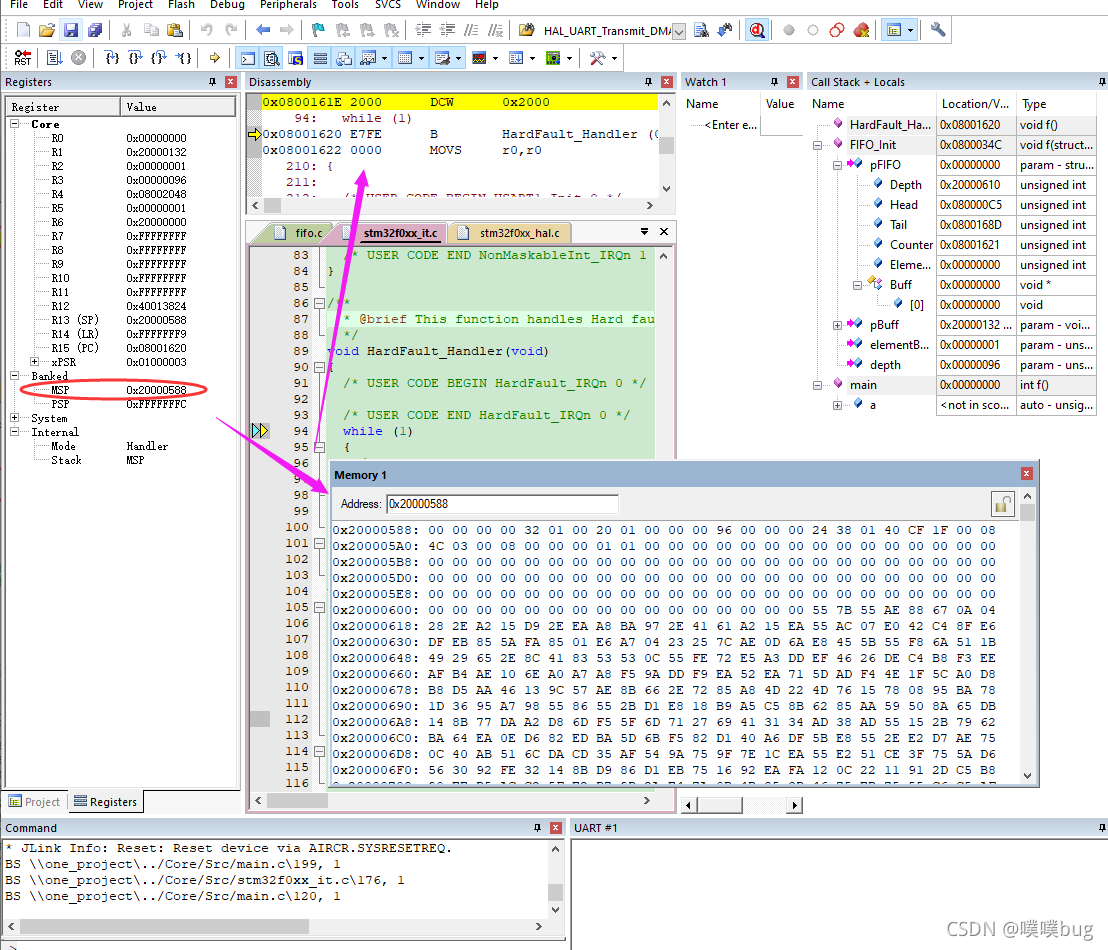Click Run to Cursor Line icon
The width and height of the screenshot is (1108, 950).
pos(184,58)
